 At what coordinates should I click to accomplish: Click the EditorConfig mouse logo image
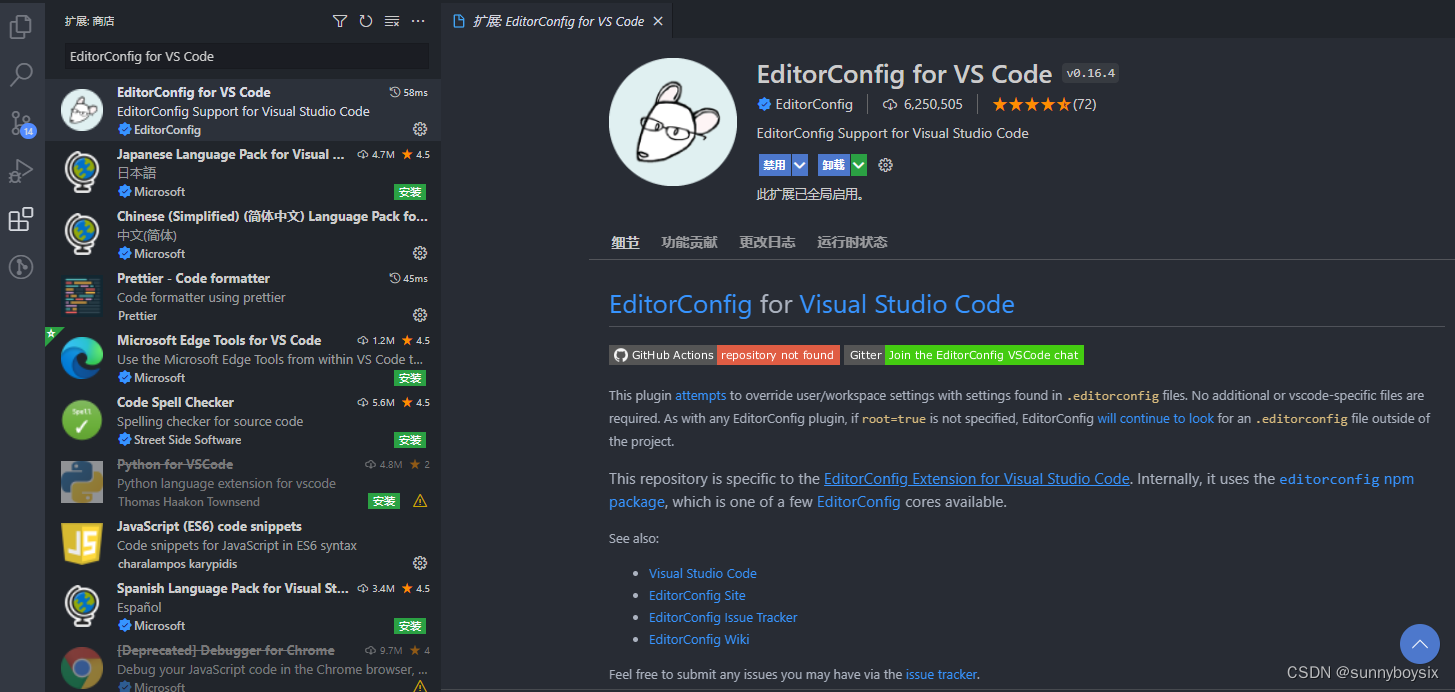coord(672,121)
